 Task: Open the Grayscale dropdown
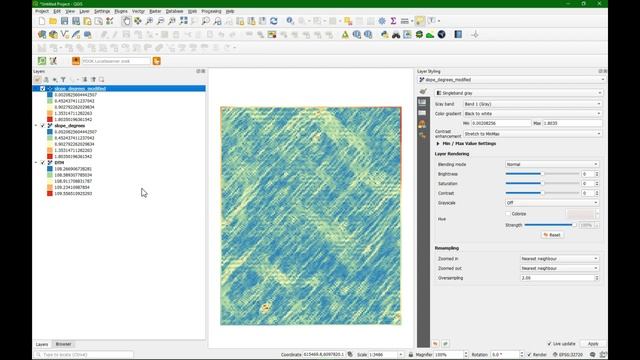tap(552, 203)
